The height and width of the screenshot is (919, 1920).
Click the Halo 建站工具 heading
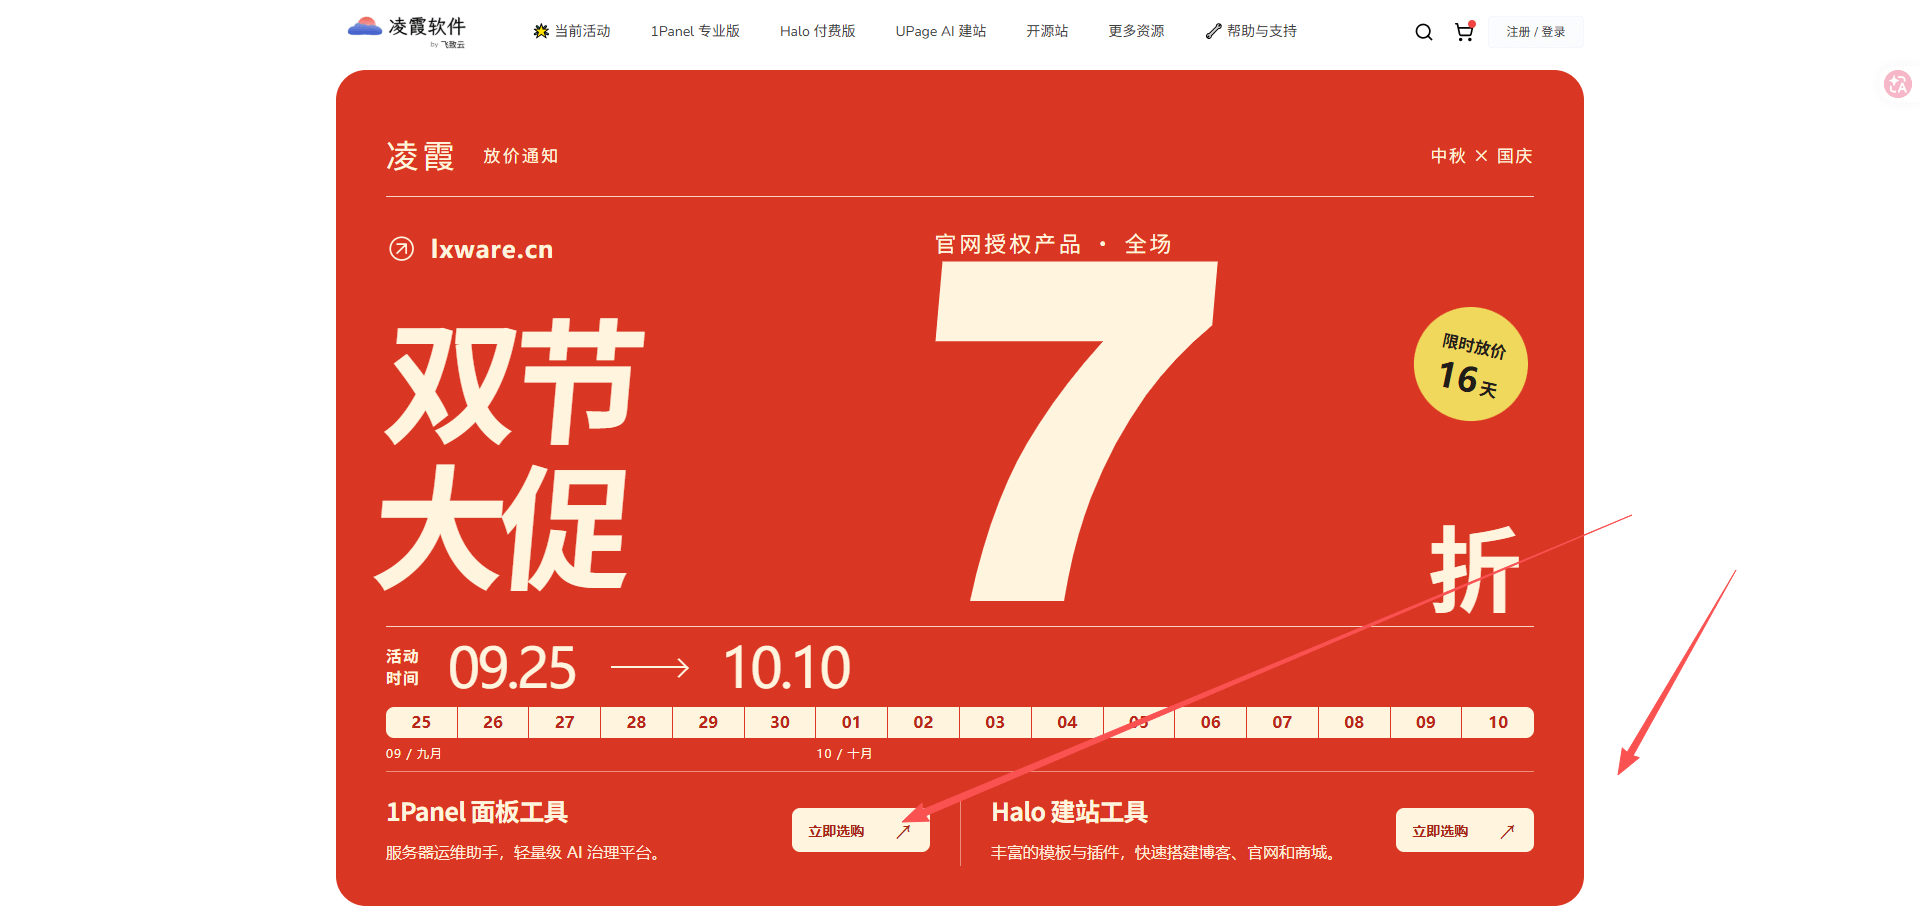point(1069,812)
